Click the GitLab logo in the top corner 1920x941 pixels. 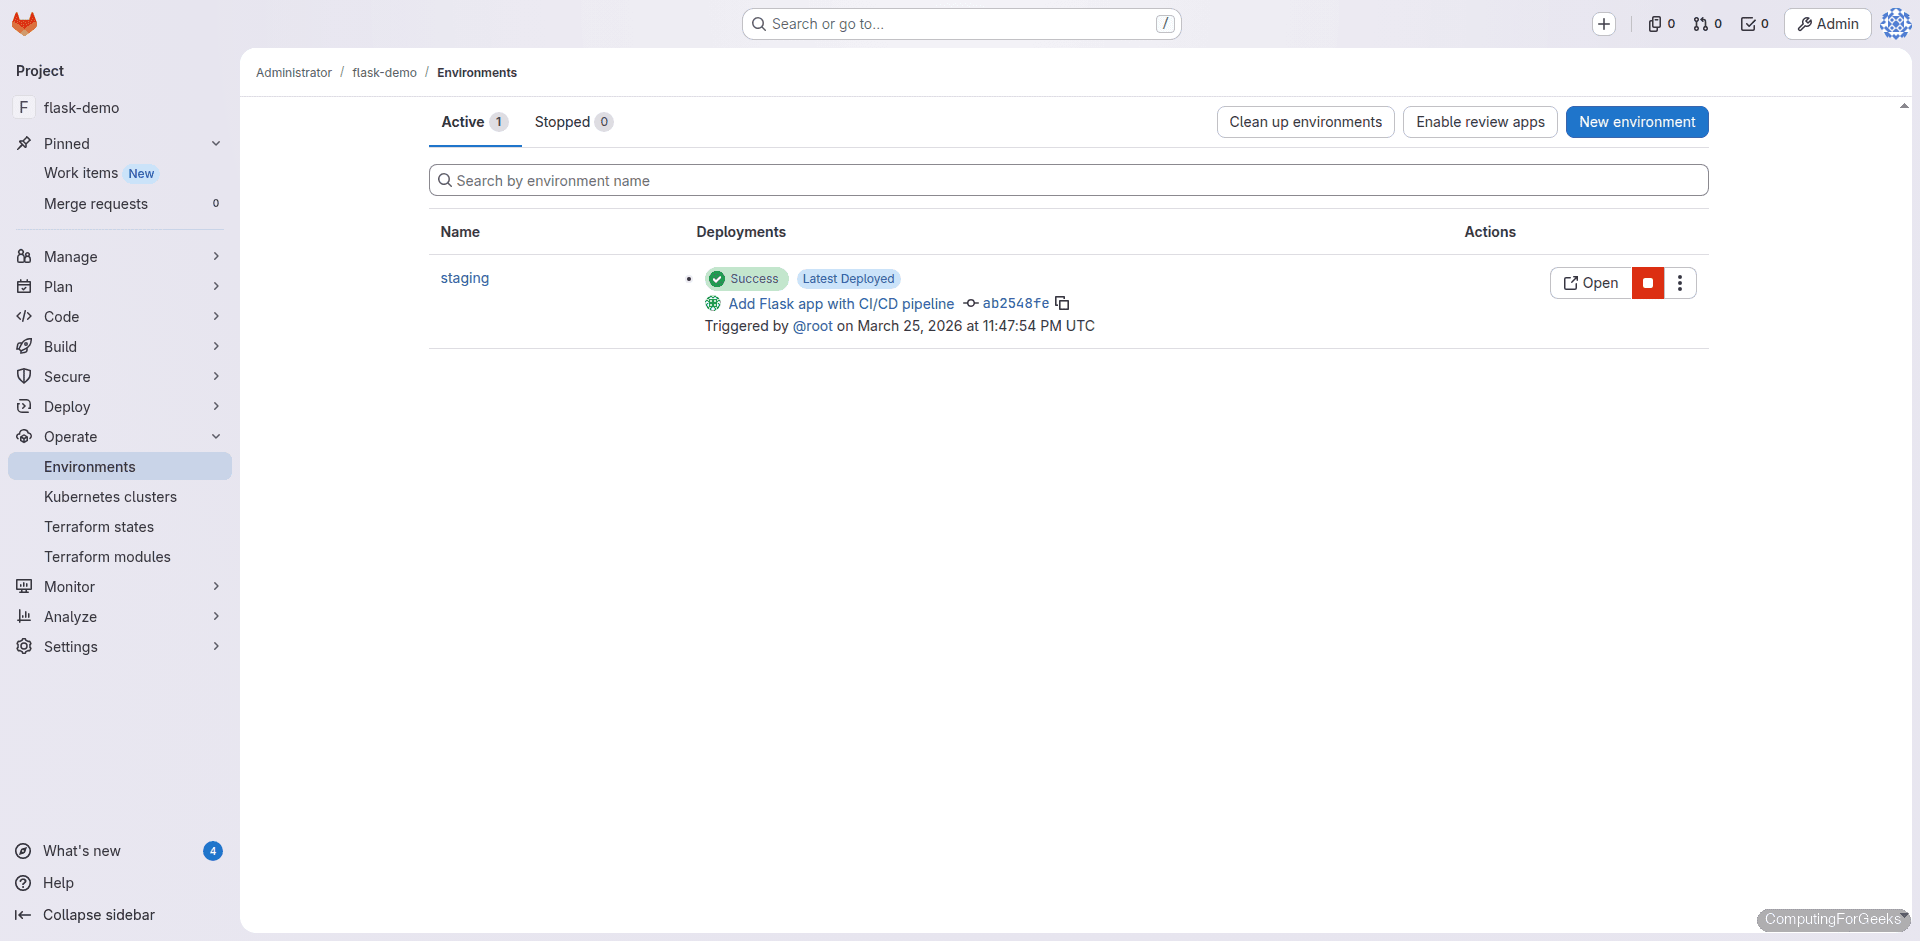[24, 23]
